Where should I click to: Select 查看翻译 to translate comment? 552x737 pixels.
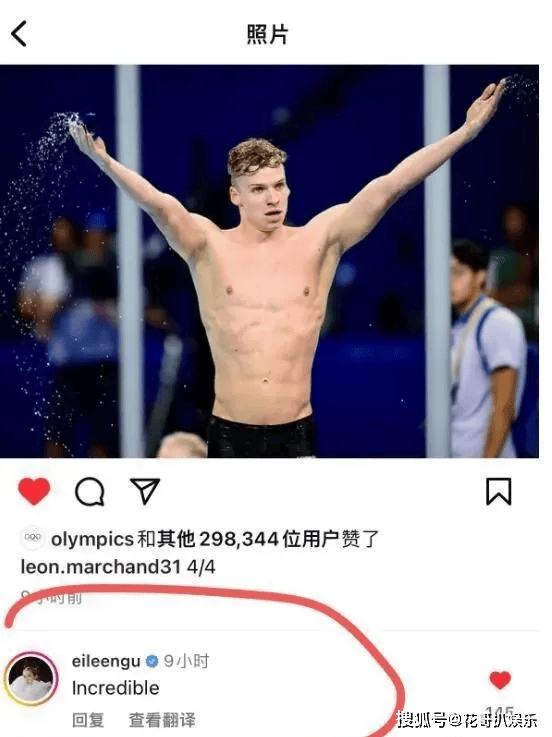[162, 720]
